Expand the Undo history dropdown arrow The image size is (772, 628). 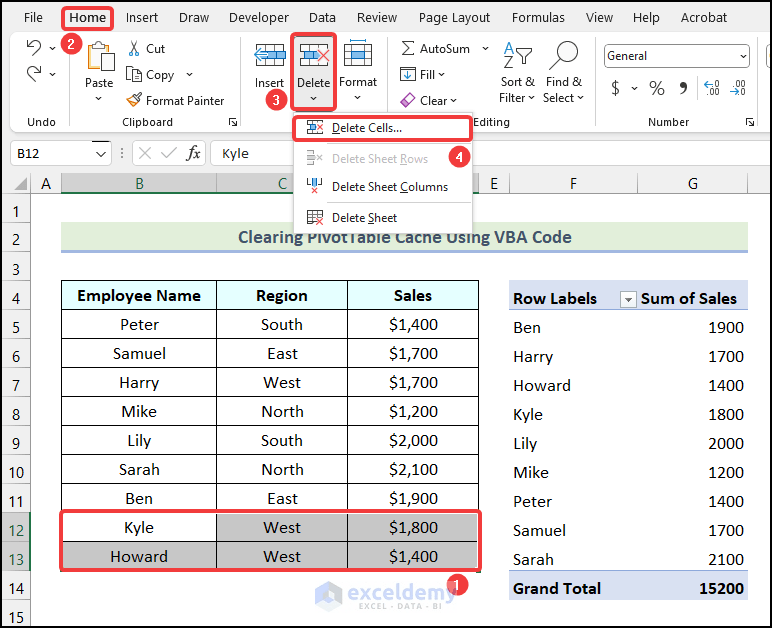tap(52, 48)
